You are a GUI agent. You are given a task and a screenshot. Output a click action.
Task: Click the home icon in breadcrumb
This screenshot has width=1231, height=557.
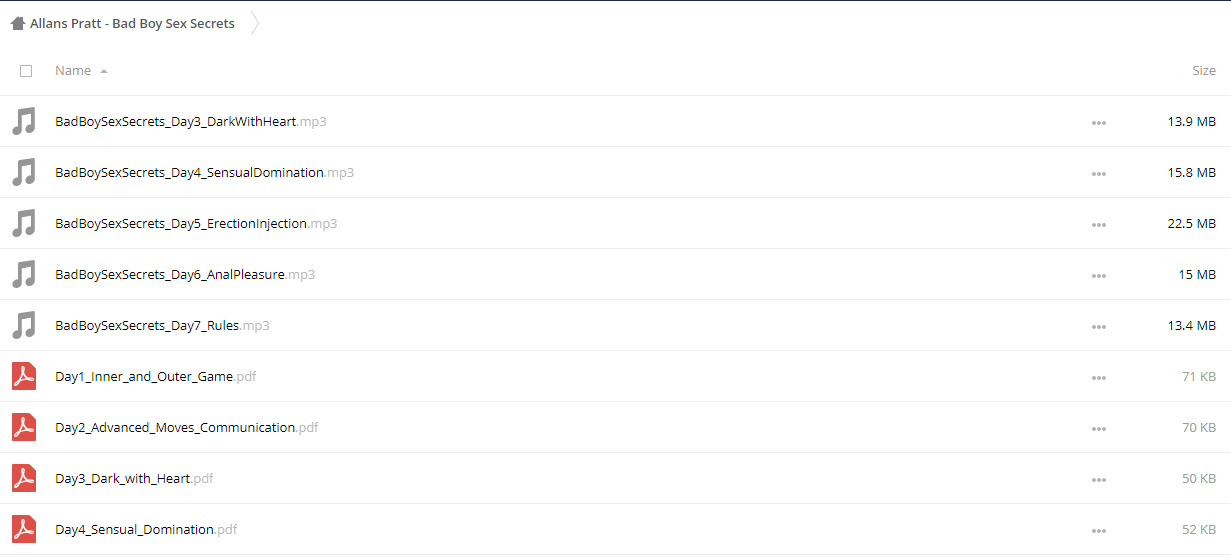(18, 23)
